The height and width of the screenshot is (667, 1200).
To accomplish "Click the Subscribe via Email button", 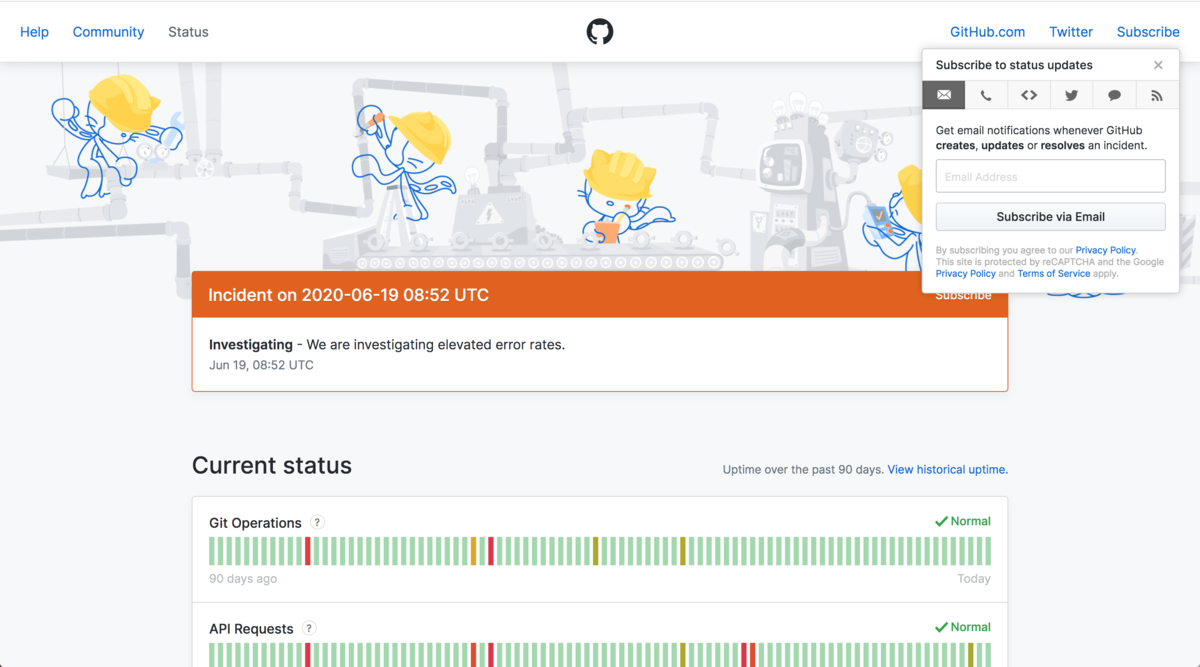I will pos(1050,216).
